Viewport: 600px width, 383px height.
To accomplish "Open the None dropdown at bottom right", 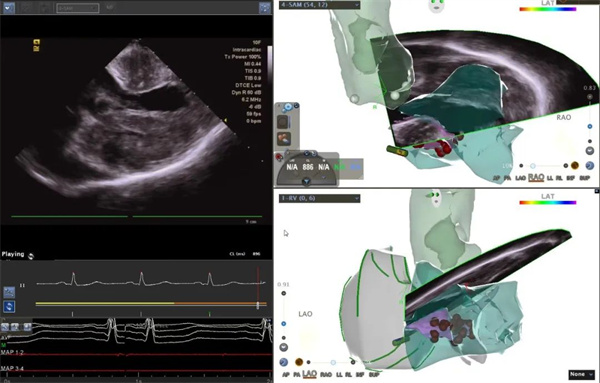I will pos(581,374).
